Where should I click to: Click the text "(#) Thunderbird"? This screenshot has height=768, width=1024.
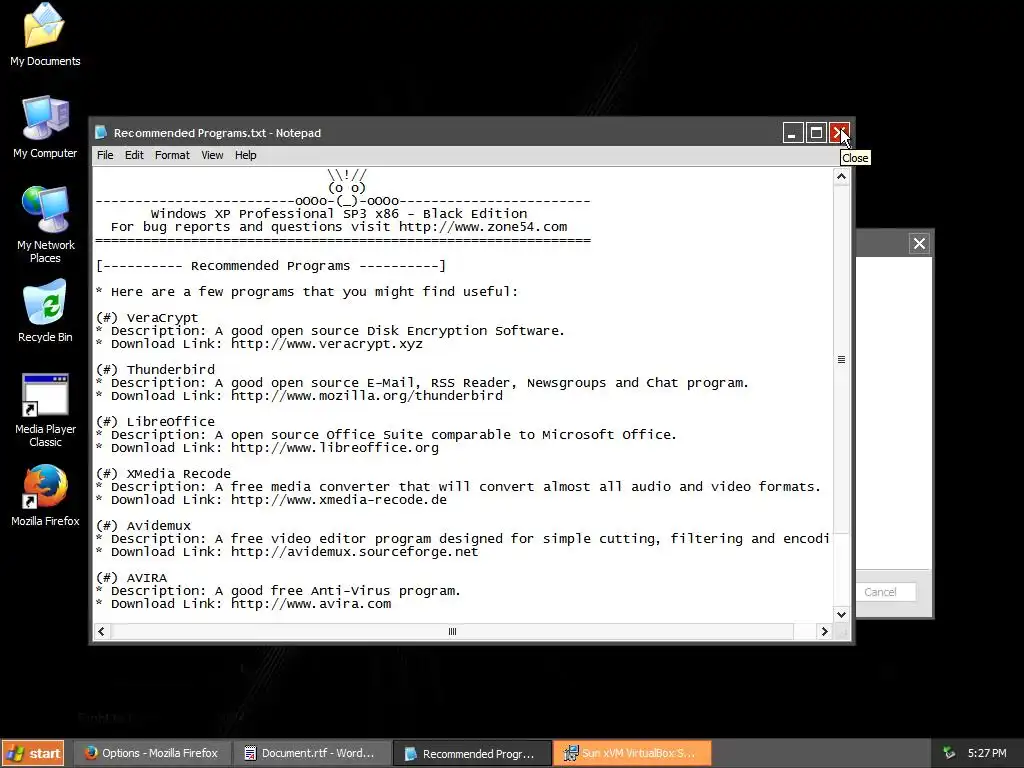155,370
